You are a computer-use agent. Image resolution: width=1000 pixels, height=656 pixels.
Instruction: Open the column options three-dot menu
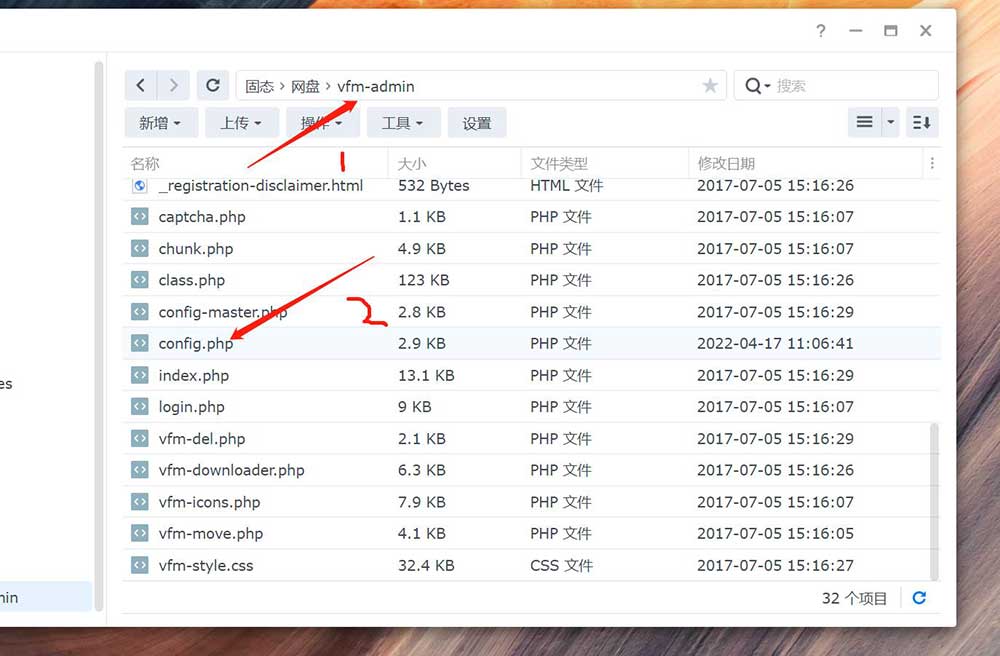932,163
